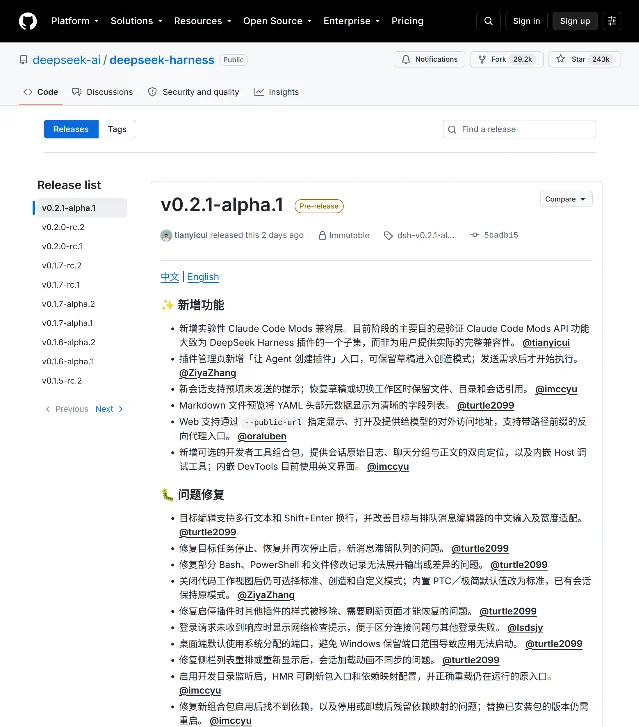The width and height of the screenshot is (639, 727).
Task: Click the Sign up button
Action: [x=575, y=21]
